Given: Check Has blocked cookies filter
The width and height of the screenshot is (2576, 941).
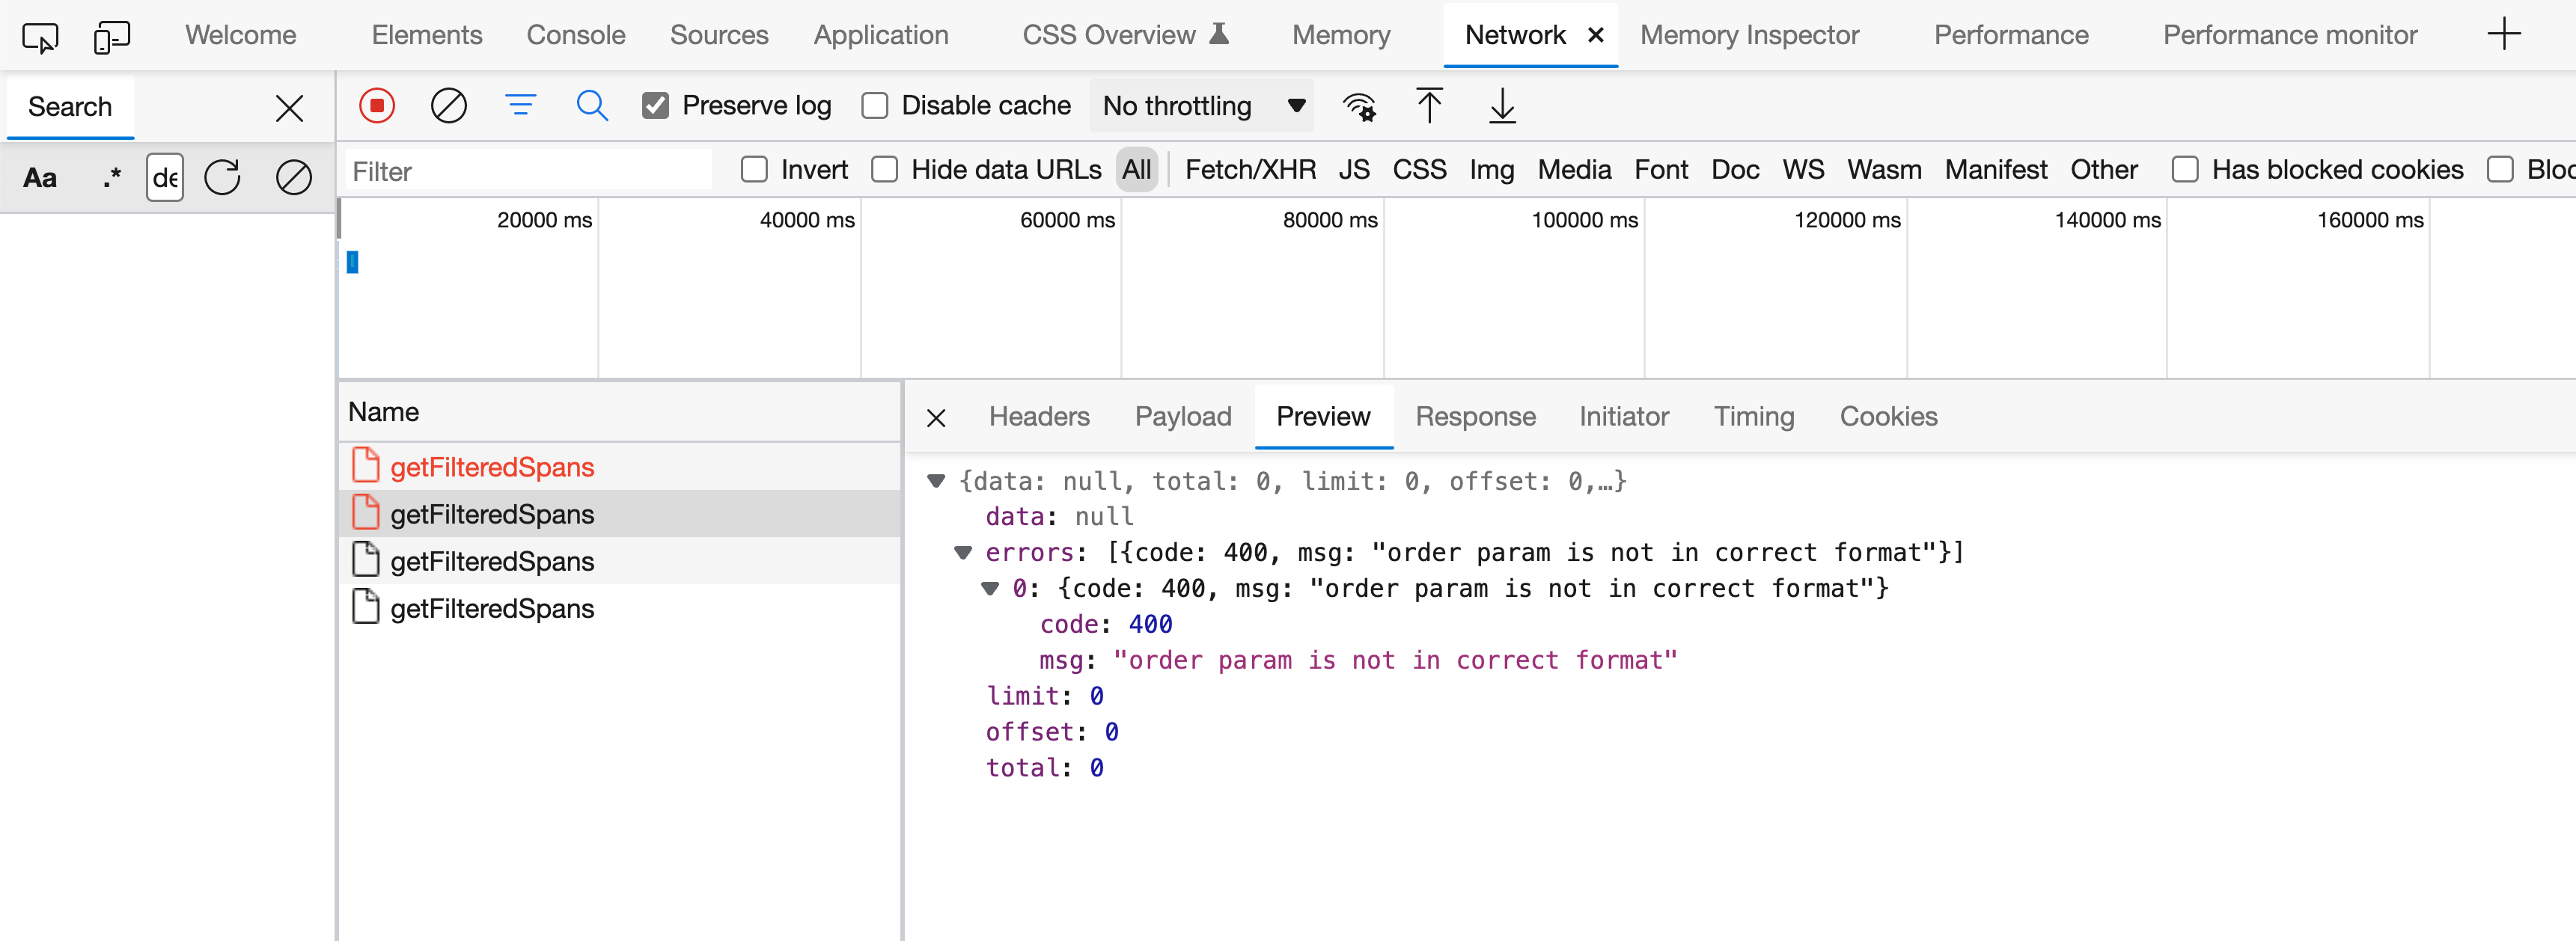Looking at the screenshot, I should (x=2185, y=170).
